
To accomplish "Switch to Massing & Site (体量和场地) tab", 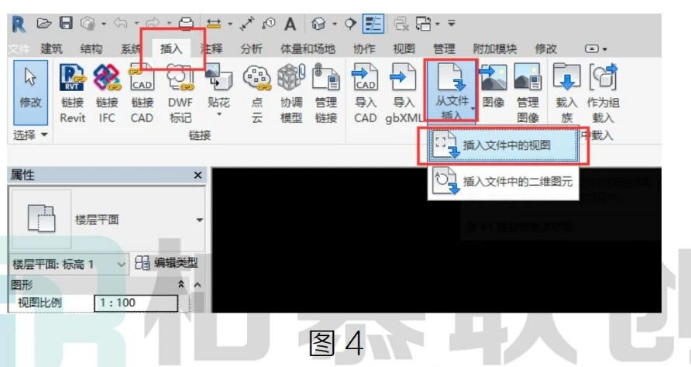I will (308, 48).
